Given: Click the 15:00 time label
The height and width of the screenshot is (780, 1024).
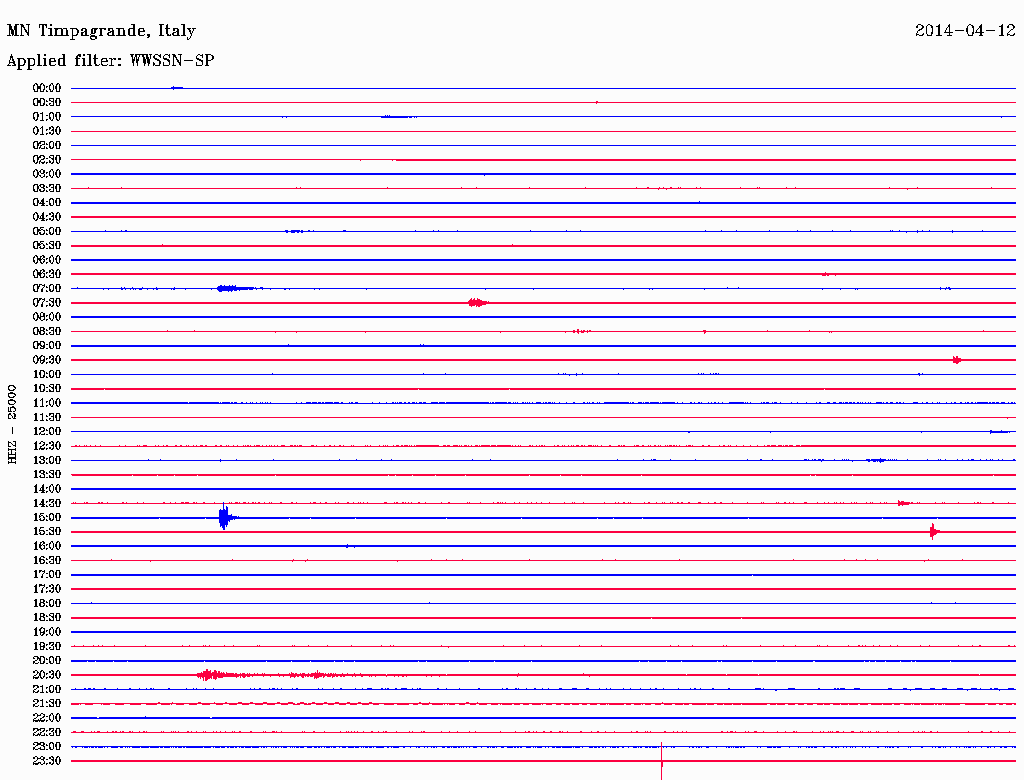Looking at the screenshot, I should pyautogui.click(x=47, y=517).
